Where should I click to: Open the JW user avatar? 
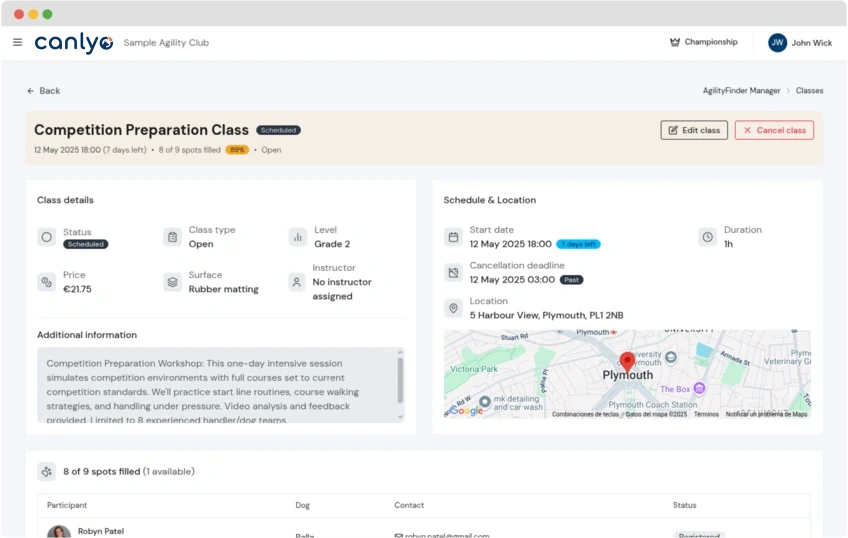click(777, 42)
